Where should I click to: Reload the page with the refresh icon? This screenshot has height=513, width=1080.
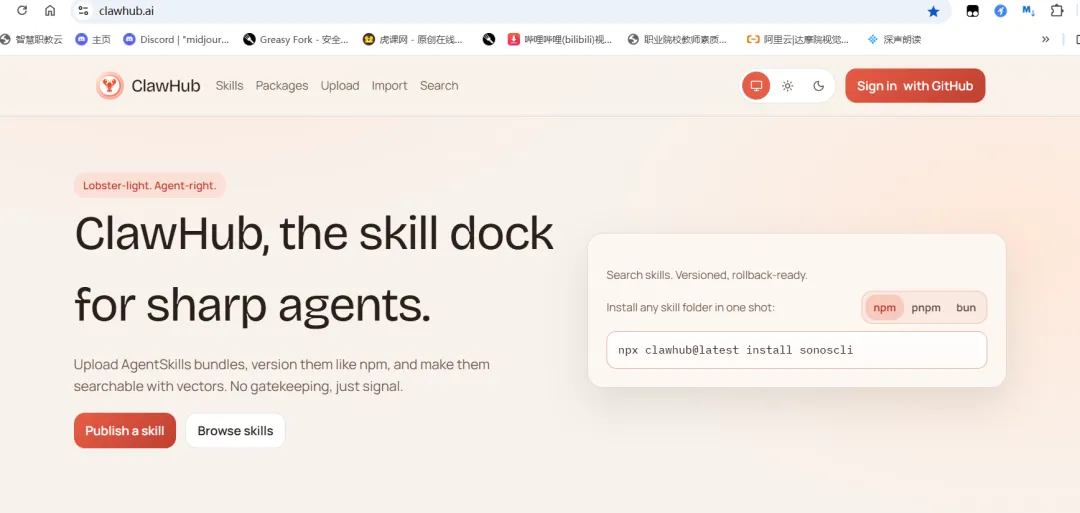[22, 10]
